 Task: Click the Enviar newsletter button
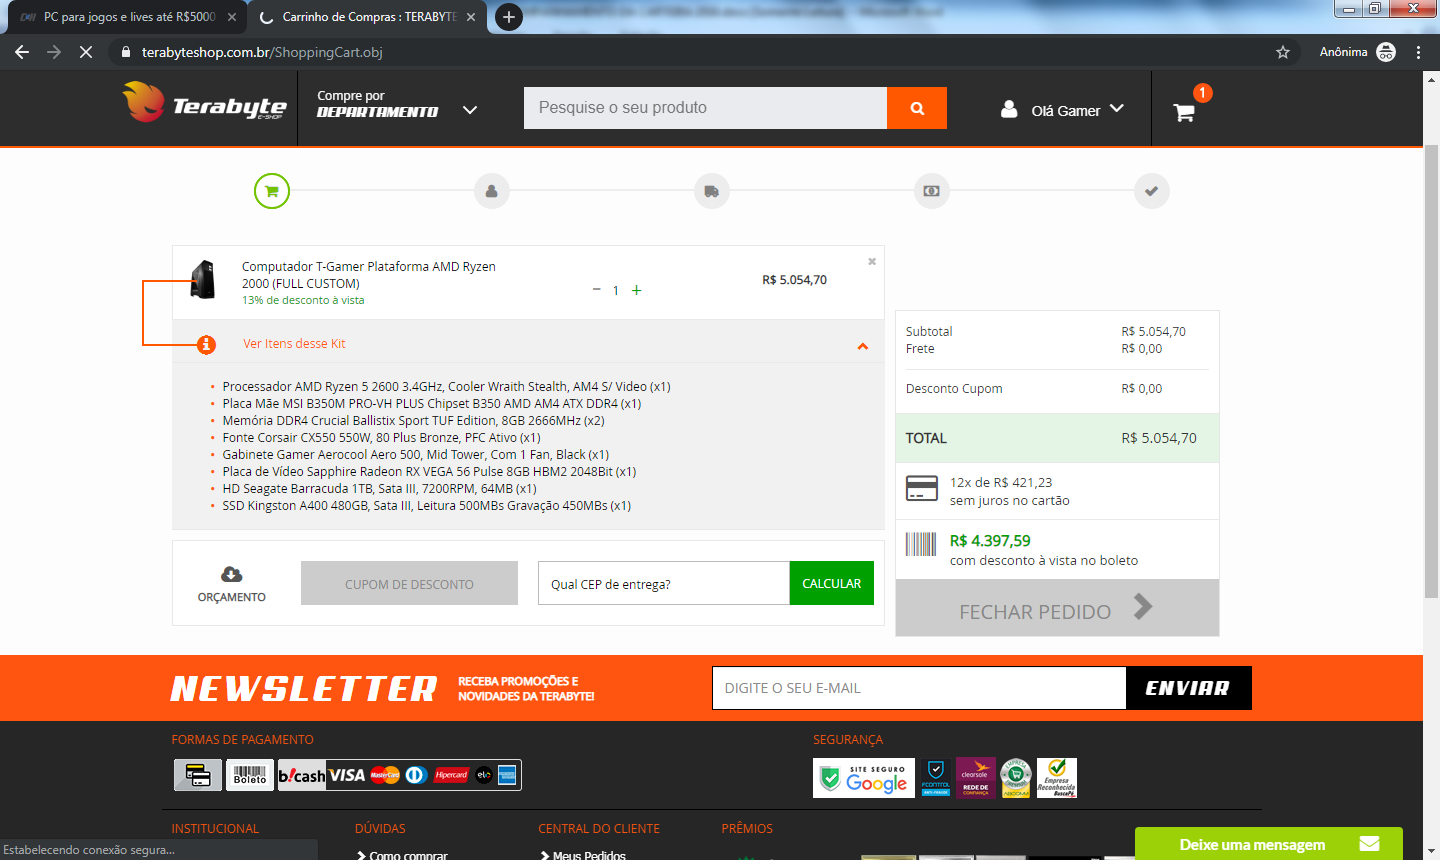point(1188,688)
